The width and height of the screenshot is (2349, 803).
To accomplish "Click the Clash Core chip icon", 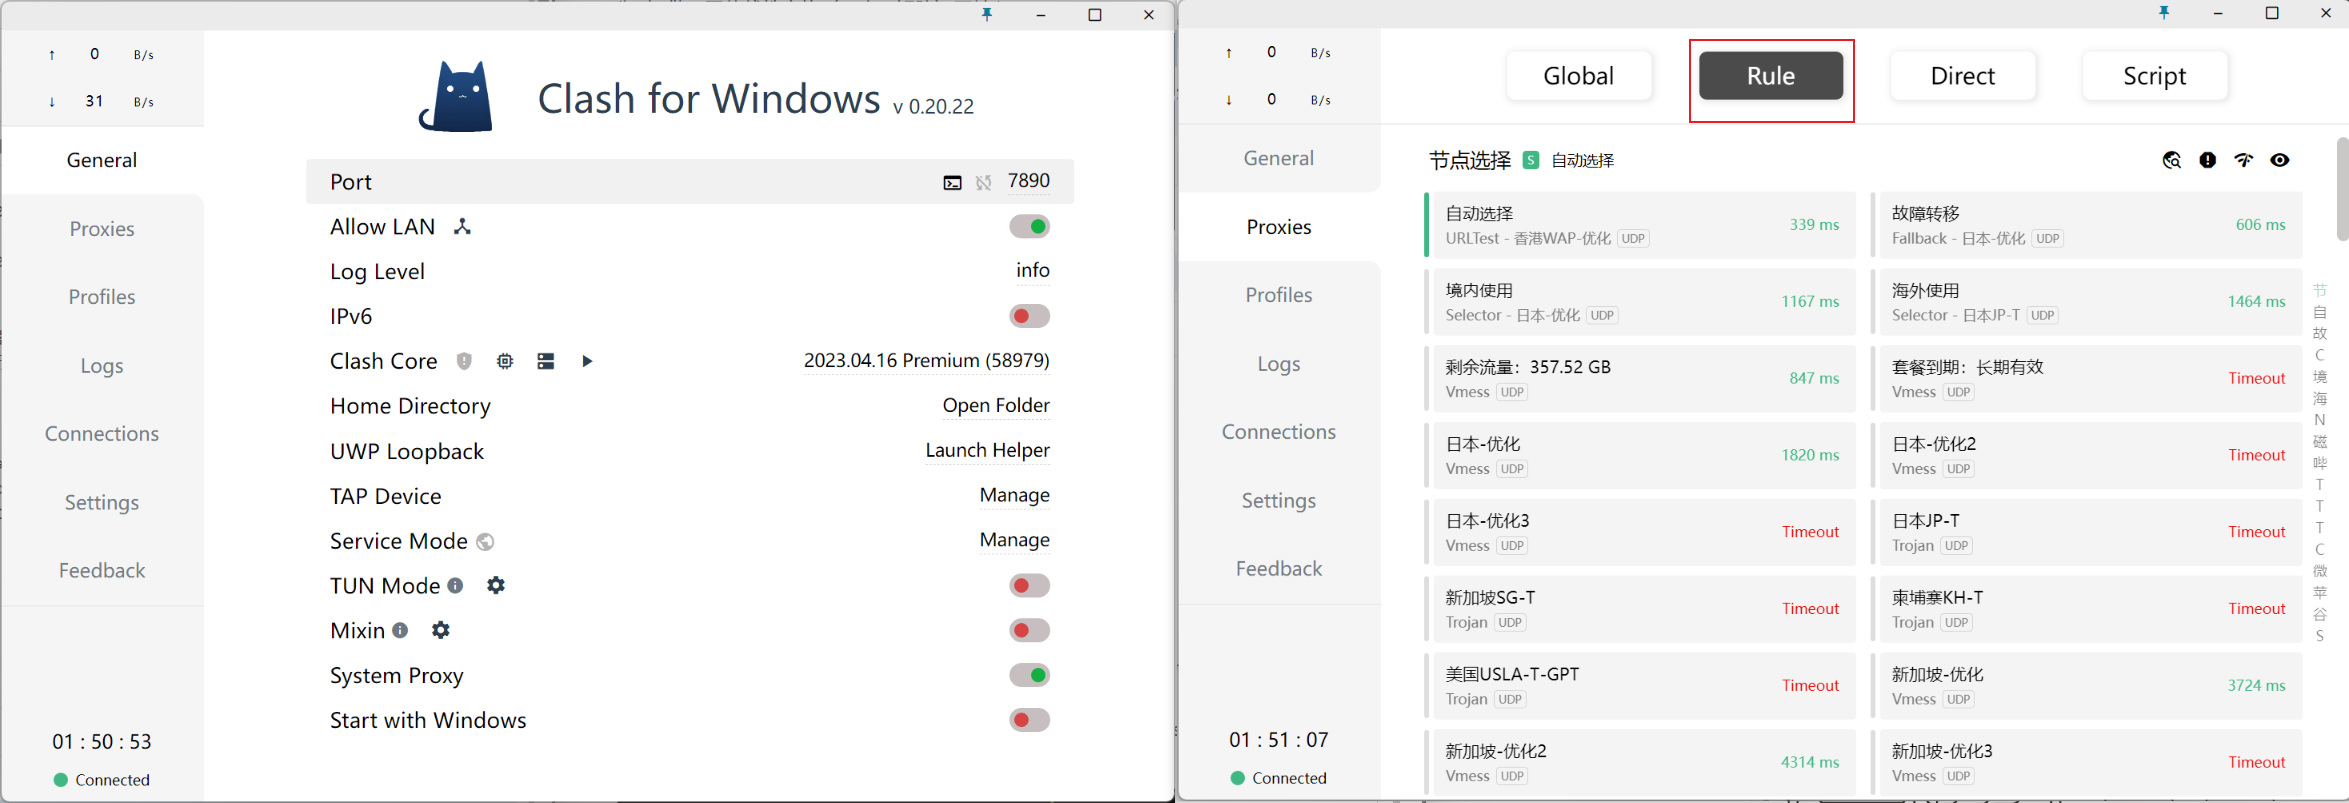I will pos(505,361).
